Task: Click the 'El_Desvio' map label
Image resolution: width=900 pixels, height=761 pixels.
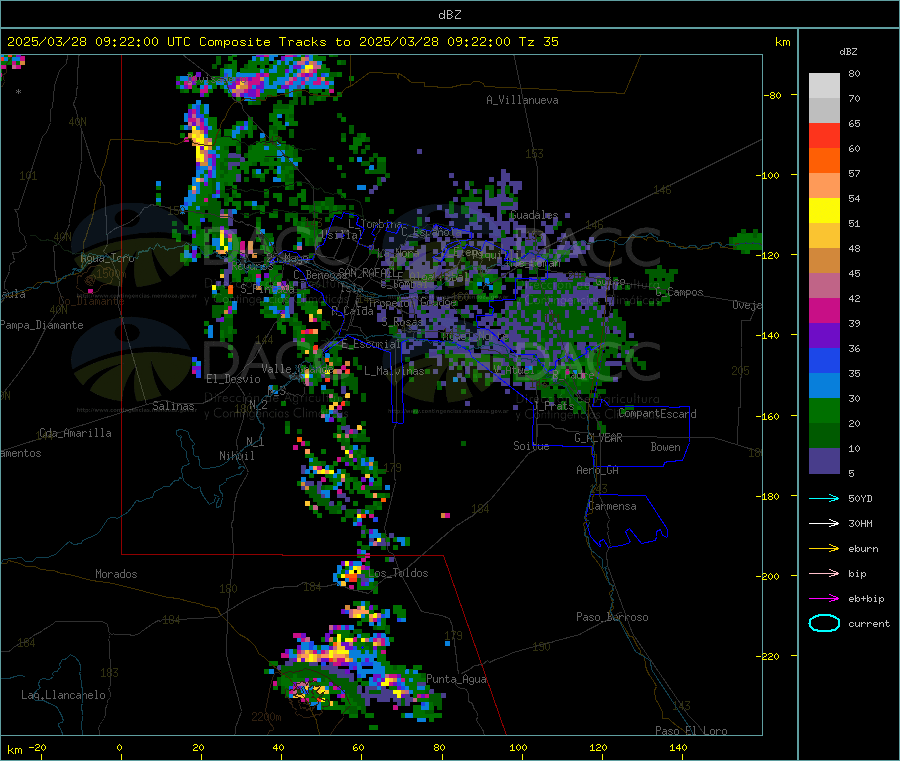Action: (234, 379)
